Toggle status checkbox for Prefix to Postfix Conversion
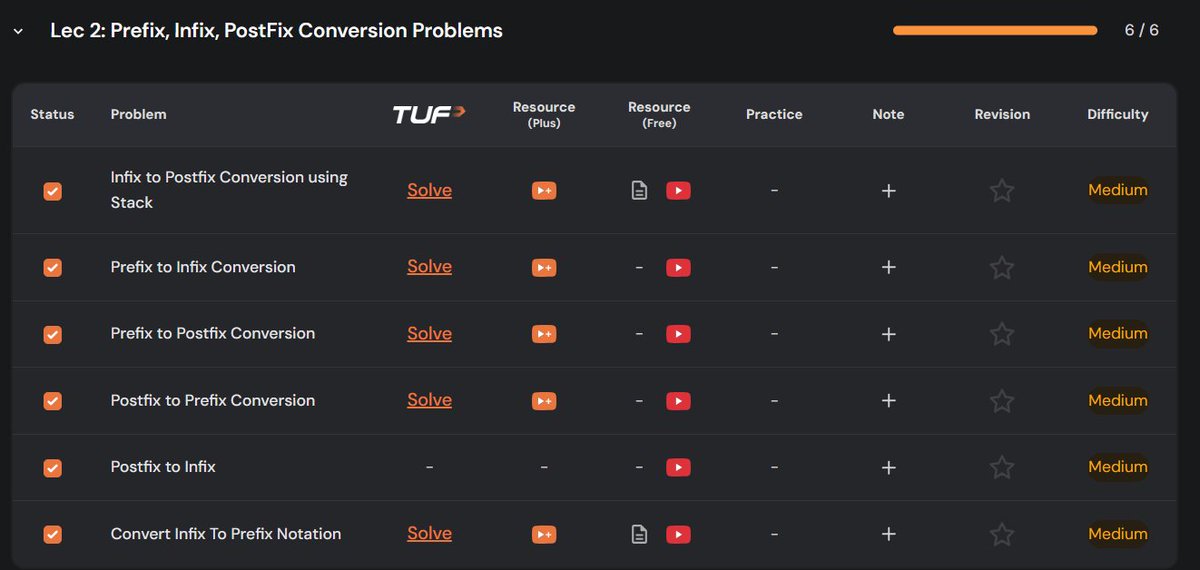Screen dimensions: 1200x570 (x=53, y=334)
